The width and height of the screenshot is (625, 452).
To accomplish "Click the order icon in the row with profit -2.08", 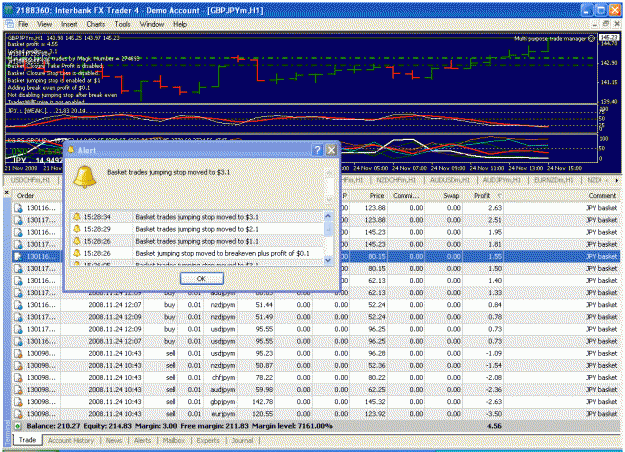I will [18, 378].
